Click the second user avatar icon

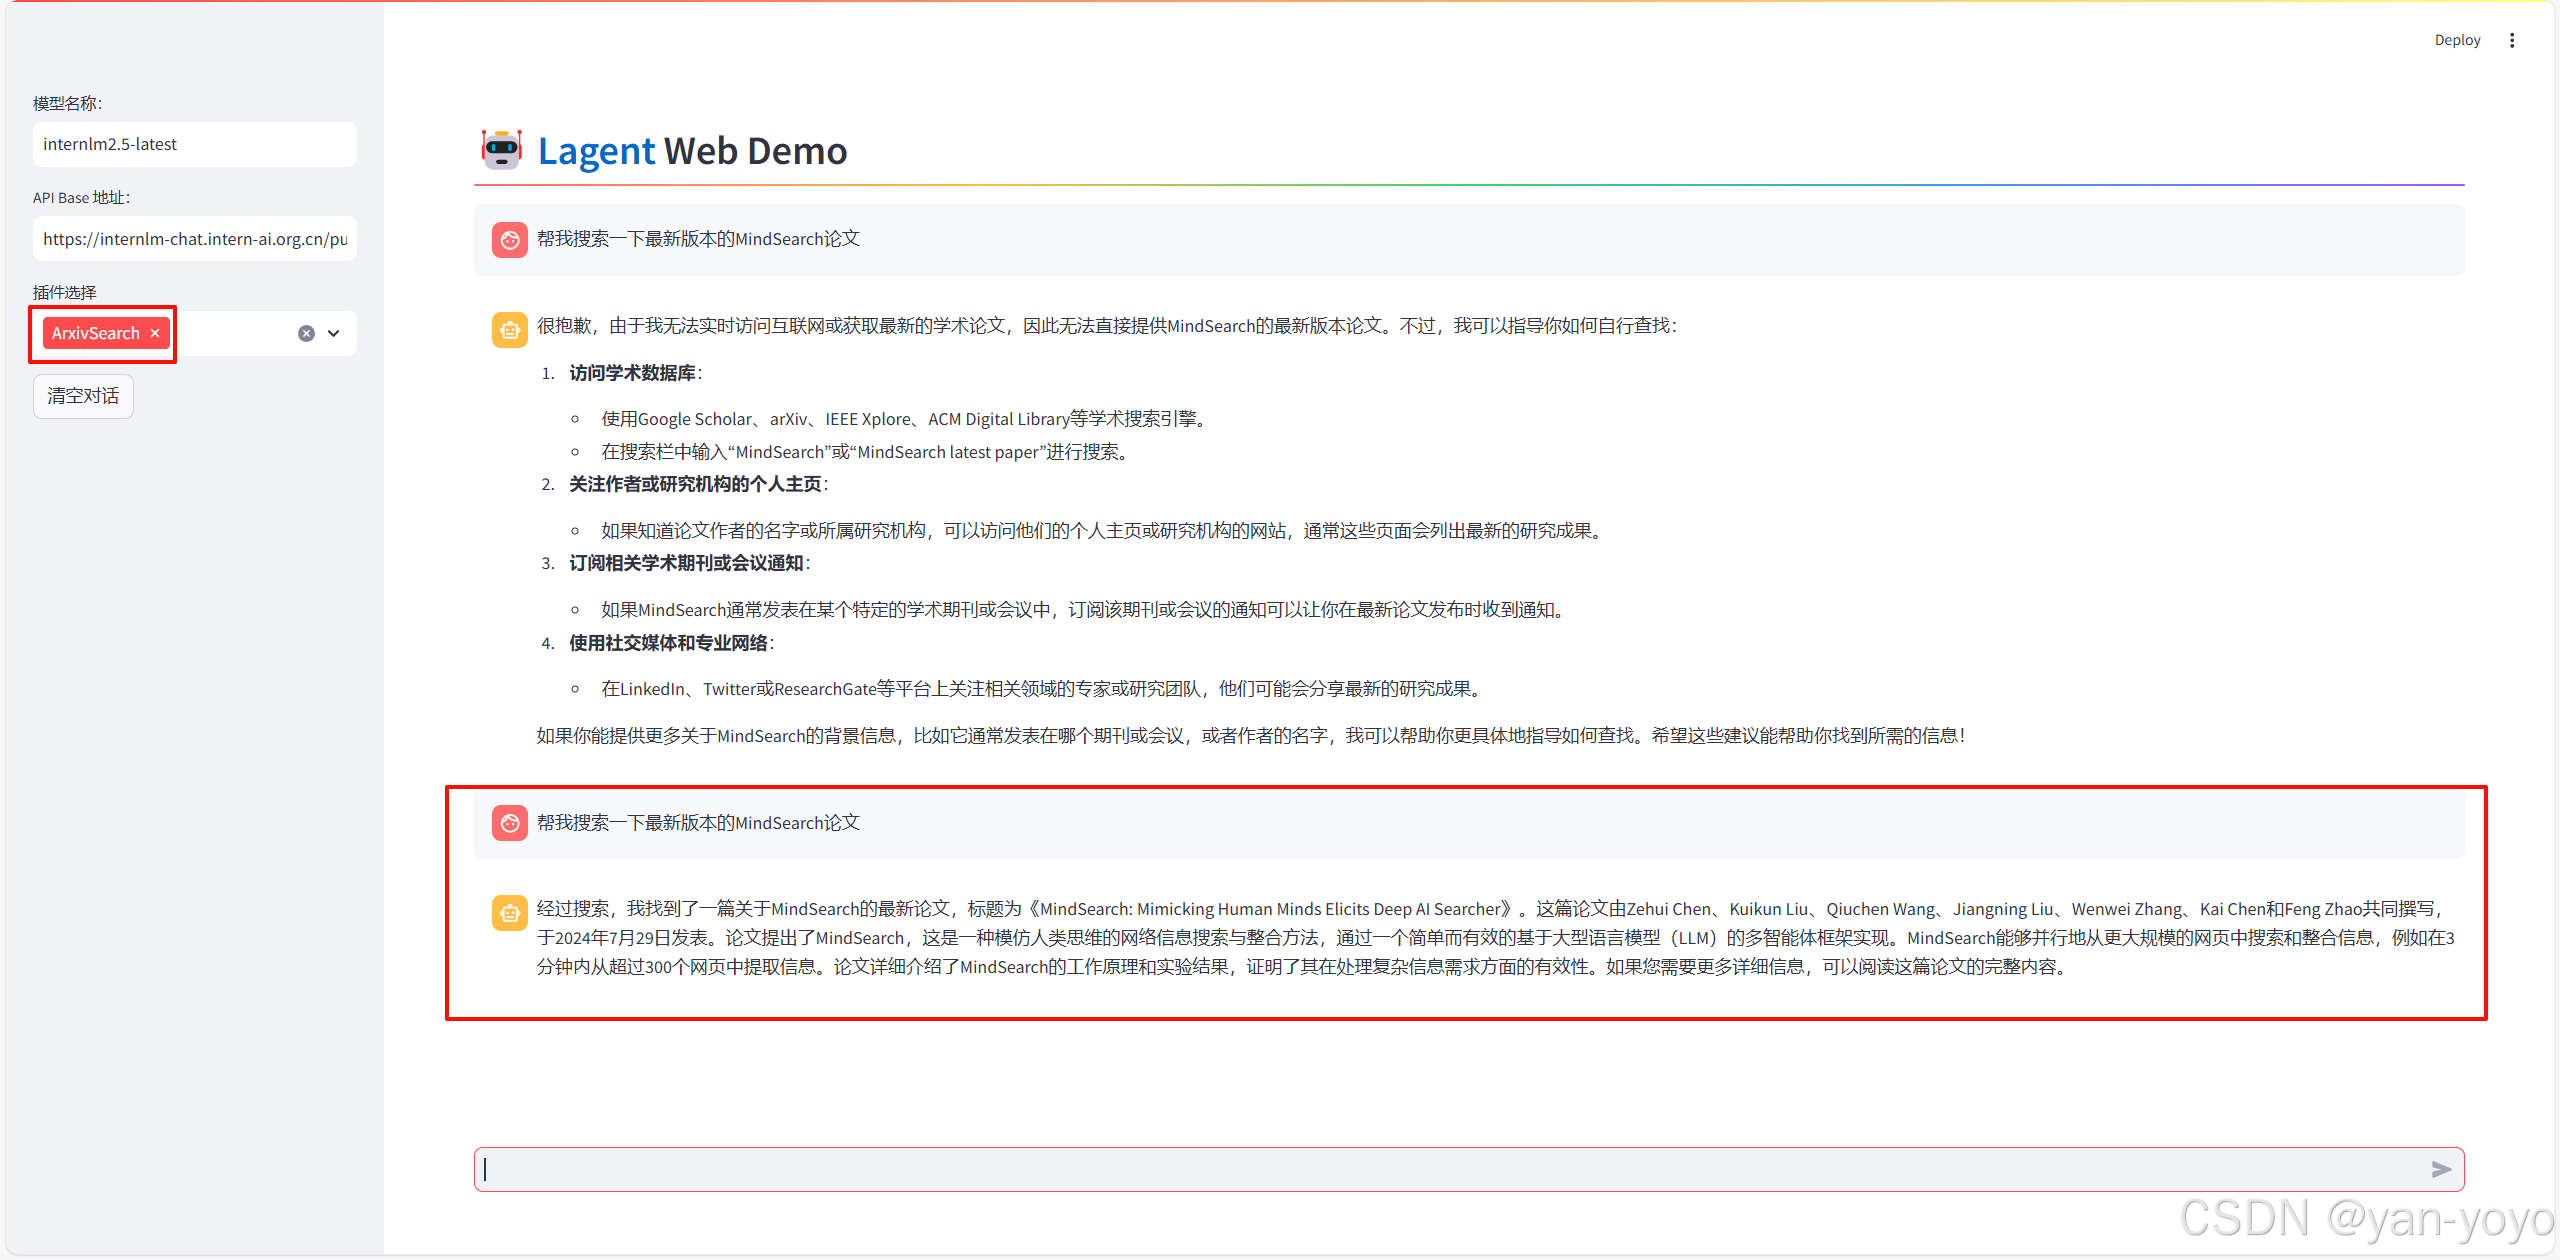pos(509,823)
